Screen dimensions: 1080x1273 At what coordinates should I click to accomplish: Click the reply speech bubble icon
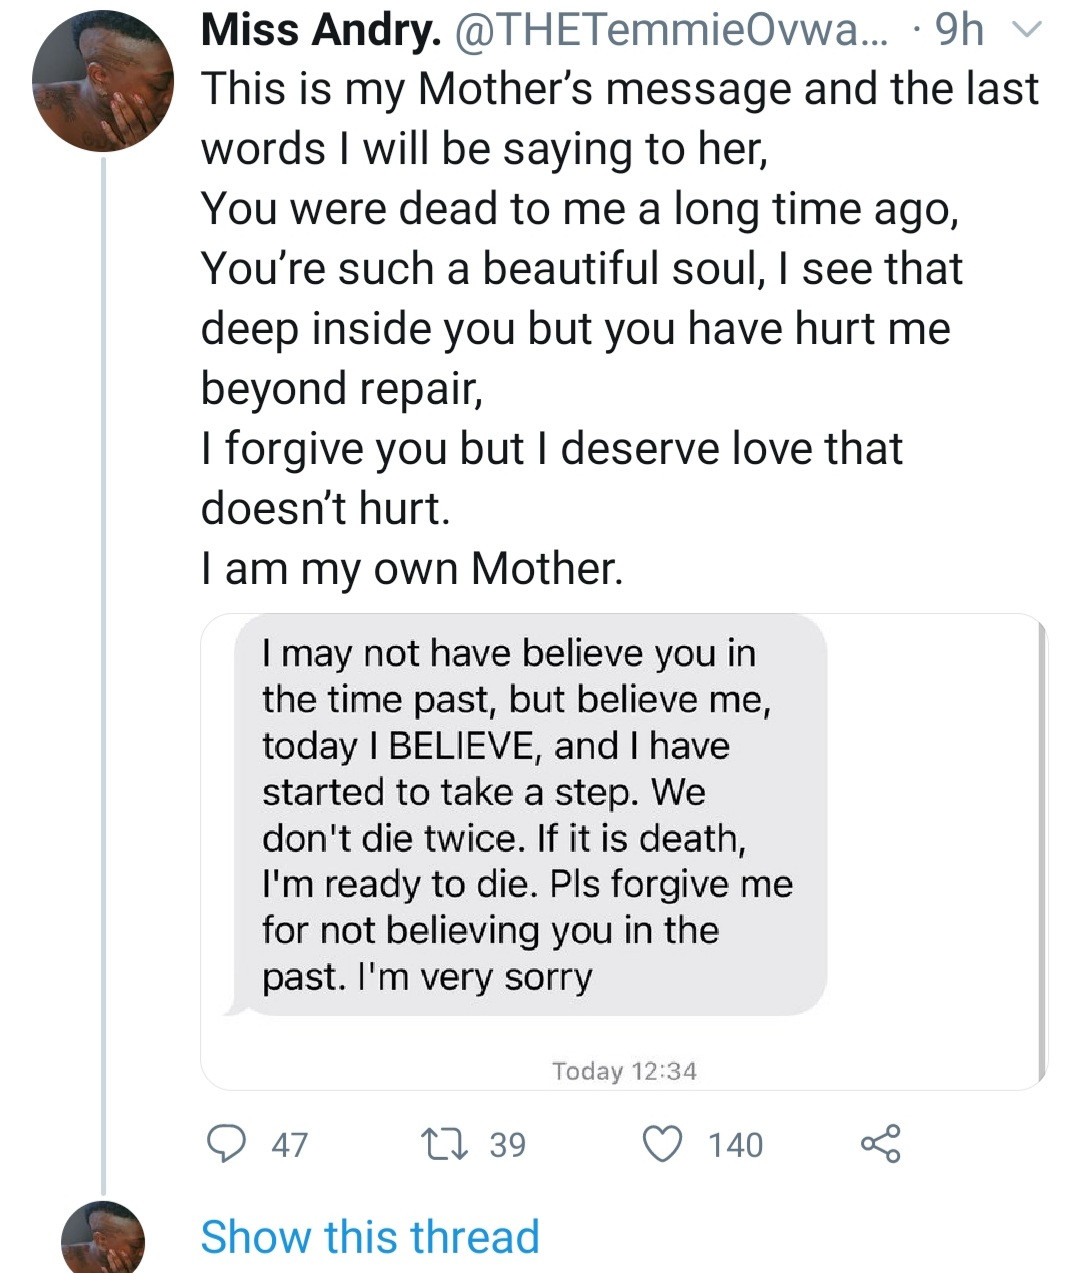(227, 1143)
